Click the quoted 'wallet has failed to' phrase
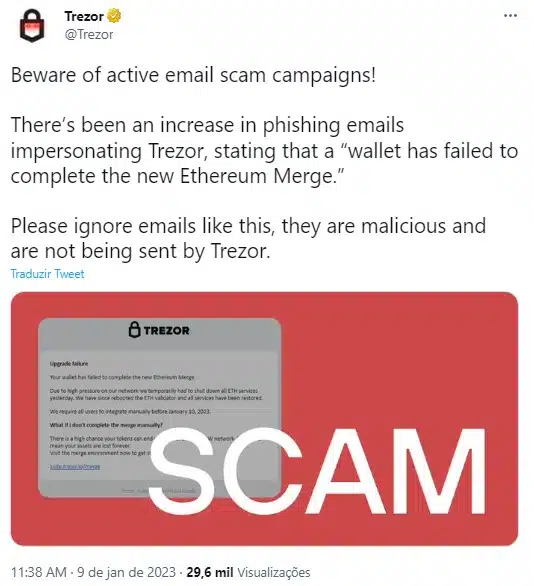This screenshot has width=534, height=586. coord(430,151)
